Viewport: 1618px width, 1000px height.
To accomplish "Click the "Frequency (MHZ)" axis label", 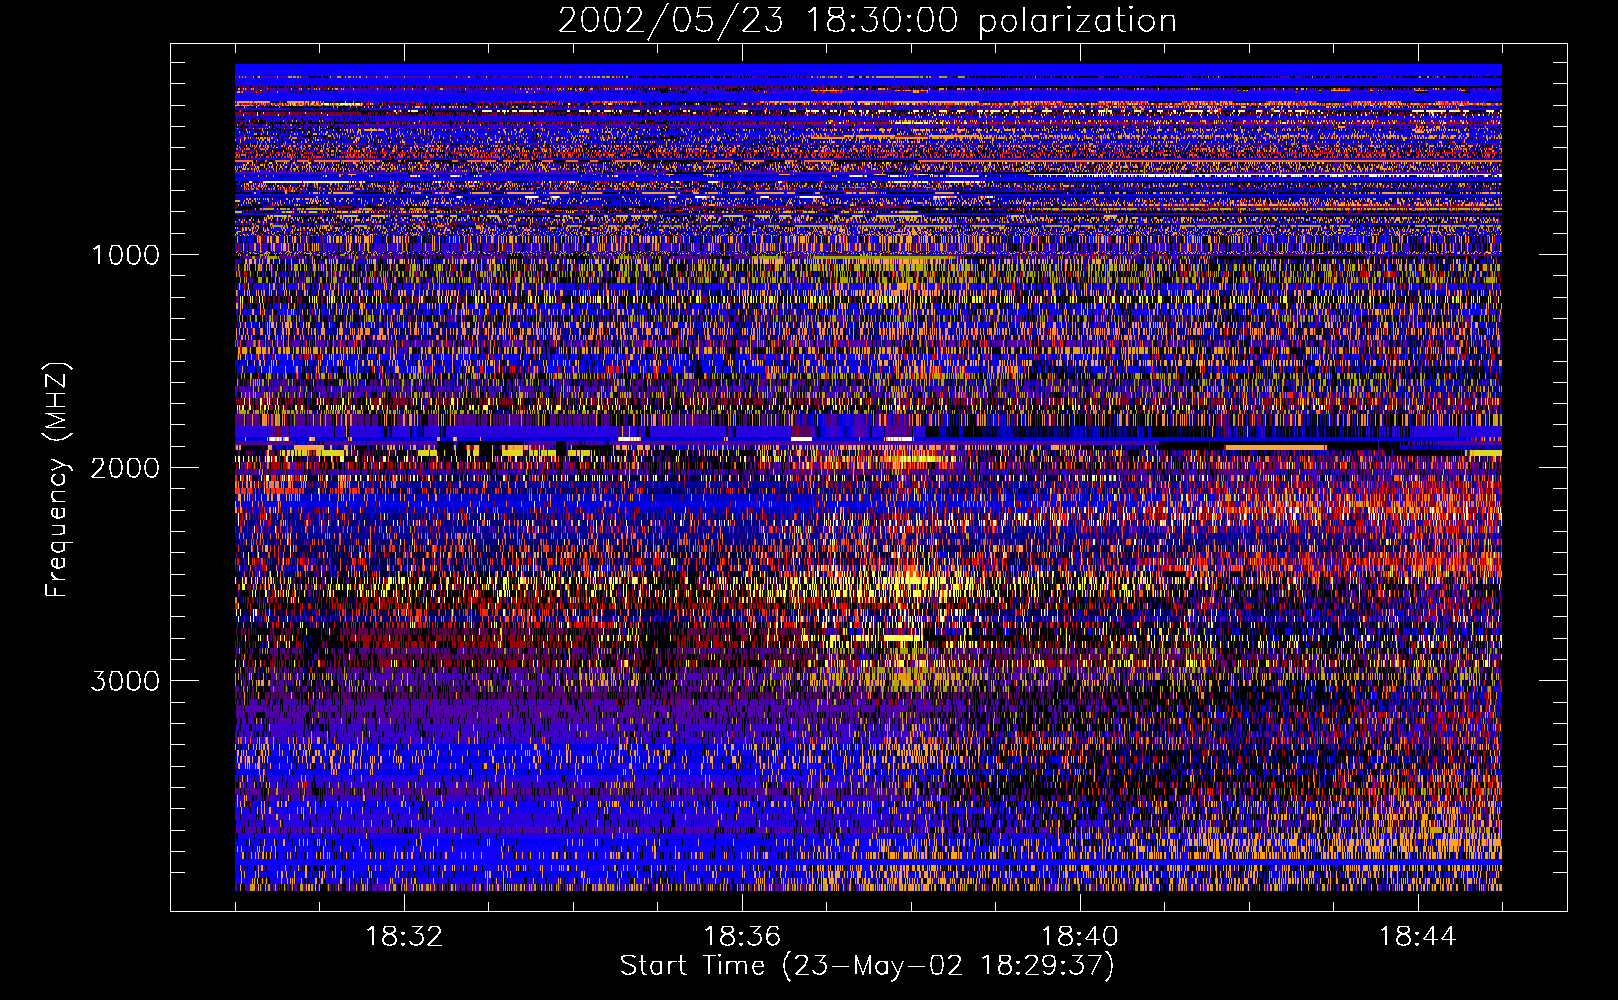I will (58, 481).
